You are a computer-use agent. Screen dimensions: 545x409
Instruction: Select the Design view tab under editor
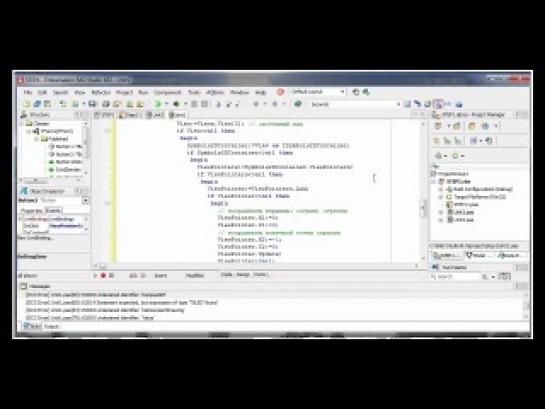click(x=243, y=275)
